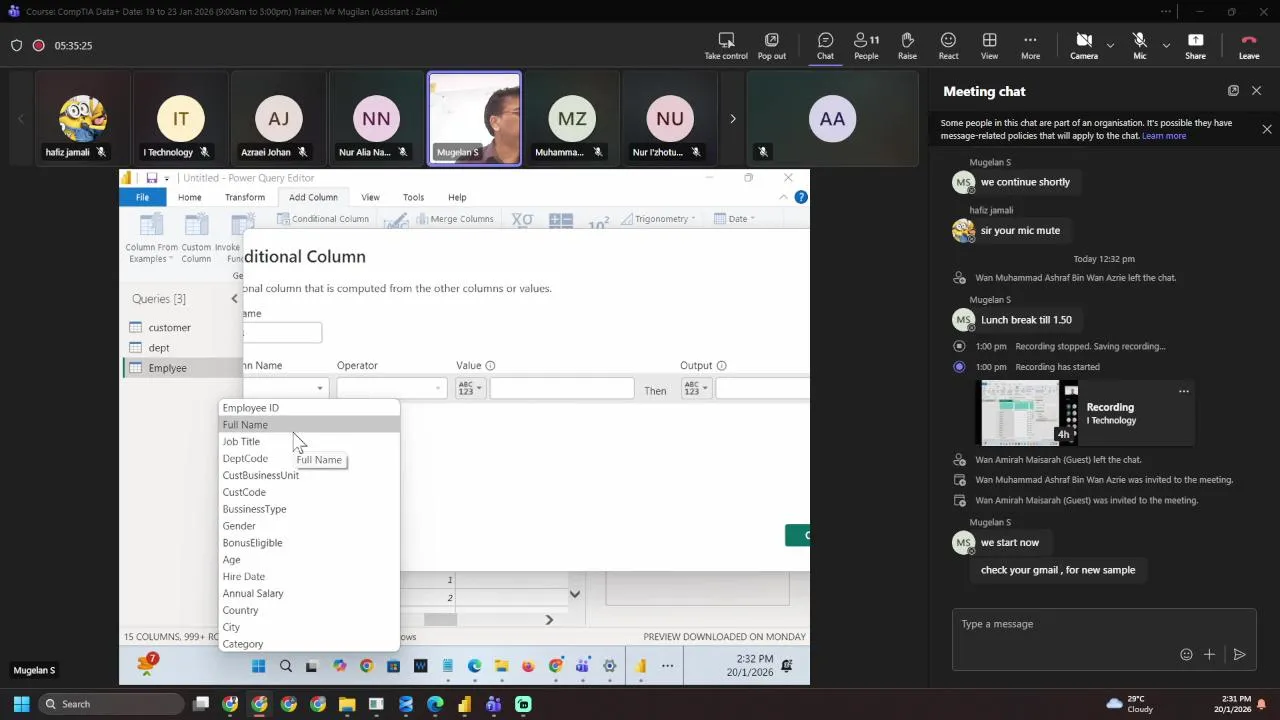Open Power Query help question icon
The image size is (1280, 720).
(x=801, y=197)
